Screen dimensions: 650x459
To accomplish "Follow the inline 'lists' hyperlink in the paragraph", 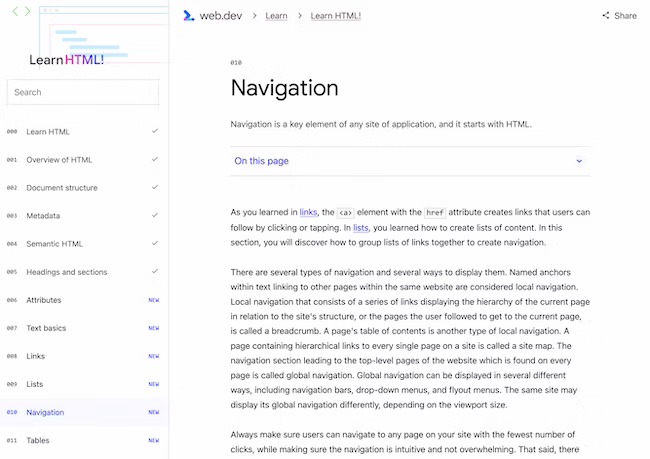I will [x=360, y=227].
